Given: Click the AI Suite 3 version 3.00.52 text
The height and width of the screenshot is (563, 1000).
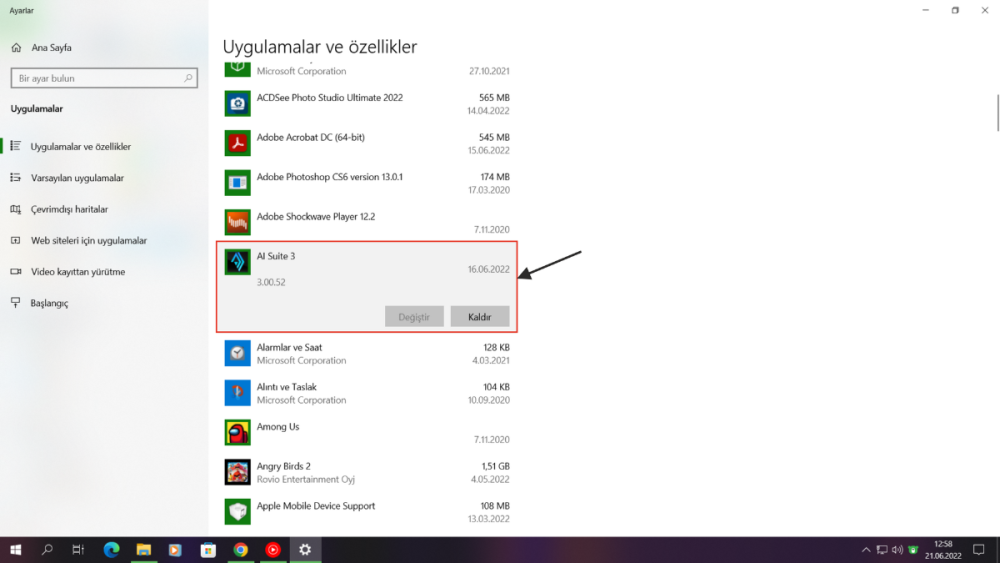Looking at the screenshot, I should coord(271,282).
